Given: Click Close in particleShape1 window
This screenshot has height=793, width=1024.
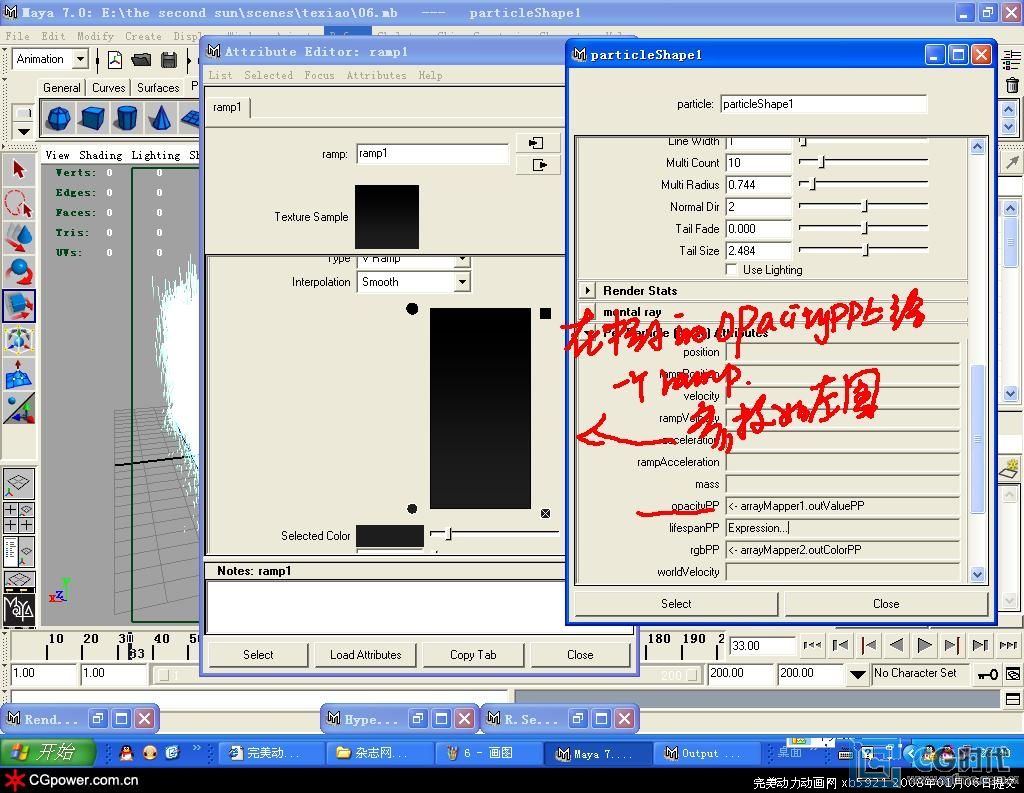Looking at the screenshot, I should pos(886,604).
